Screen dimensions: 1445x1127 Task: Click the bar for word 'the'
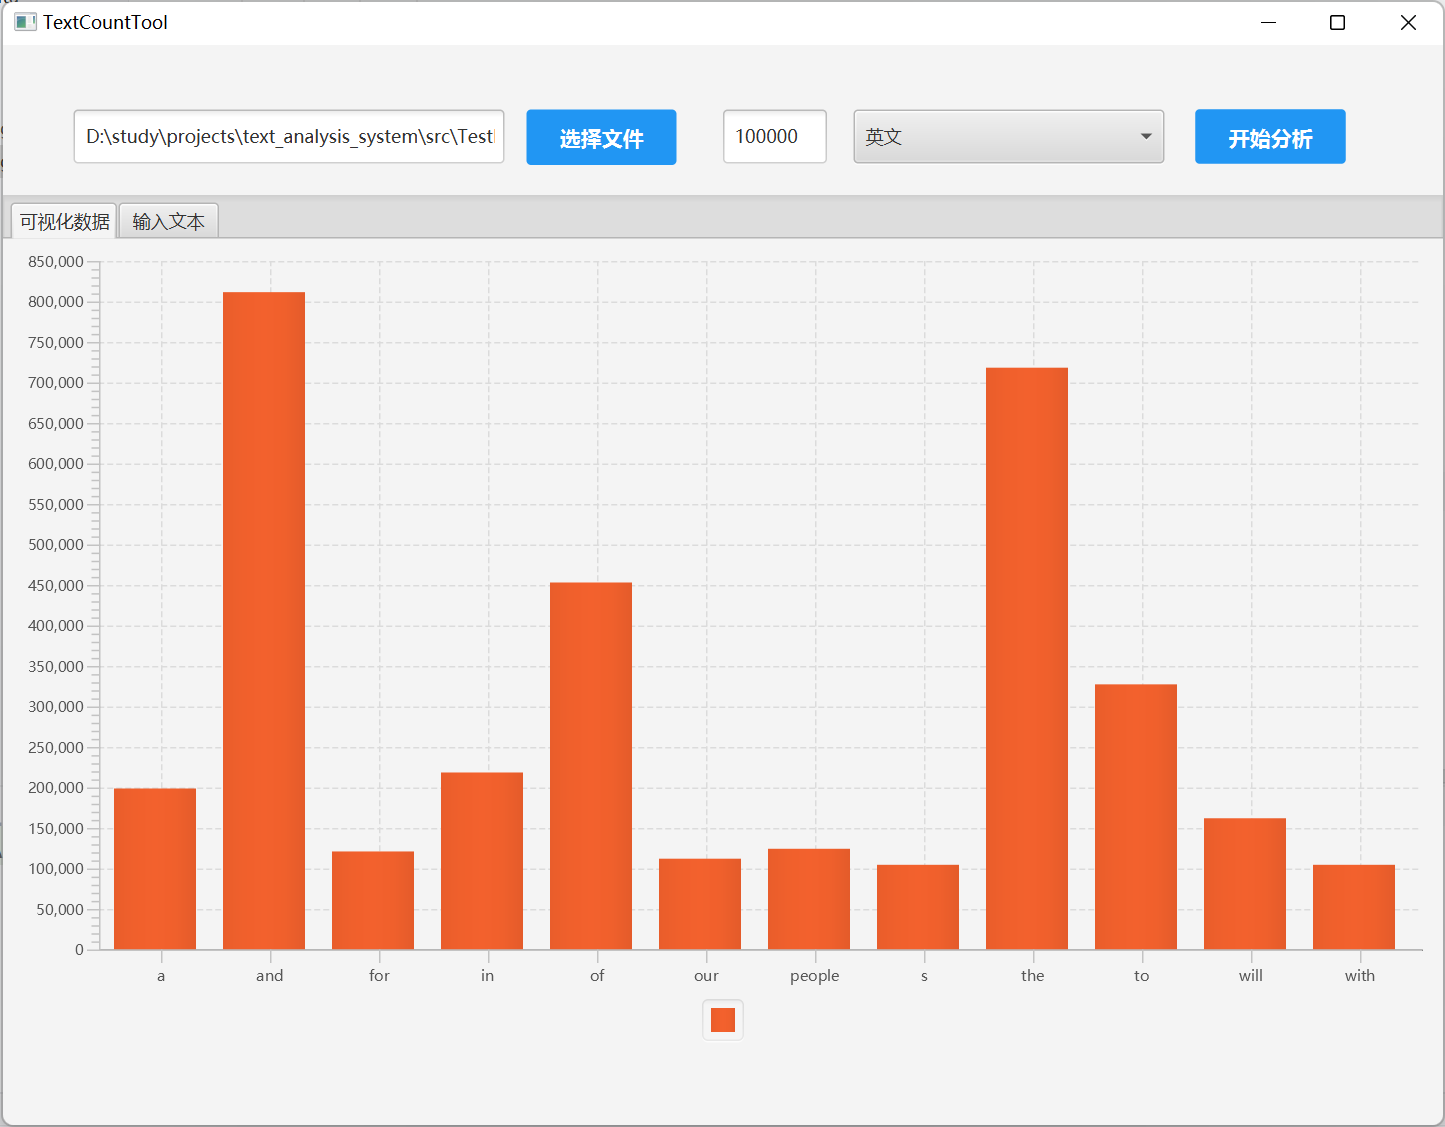tap(1026, 658)
